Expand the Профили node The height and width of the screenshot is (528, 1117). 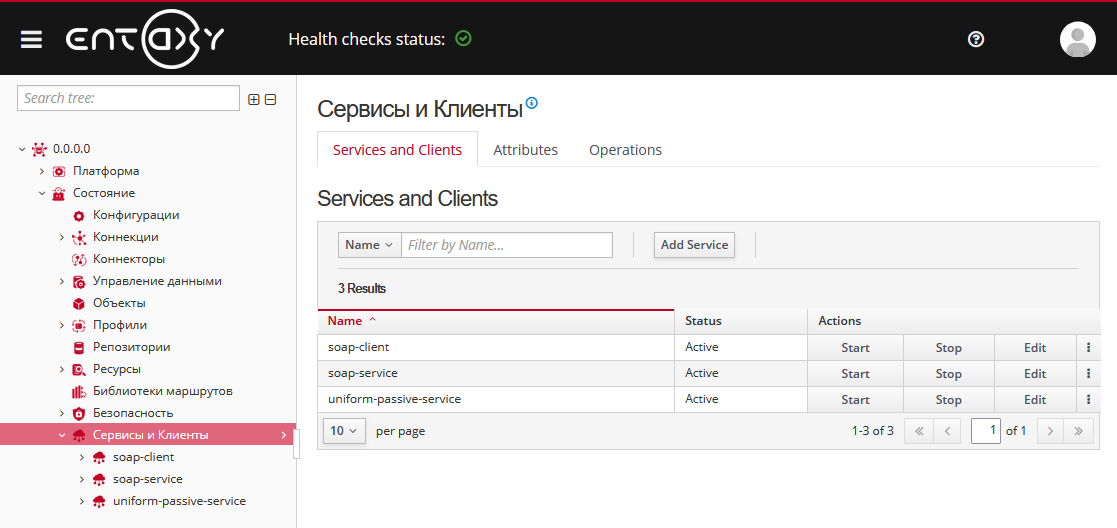point(62,326)
